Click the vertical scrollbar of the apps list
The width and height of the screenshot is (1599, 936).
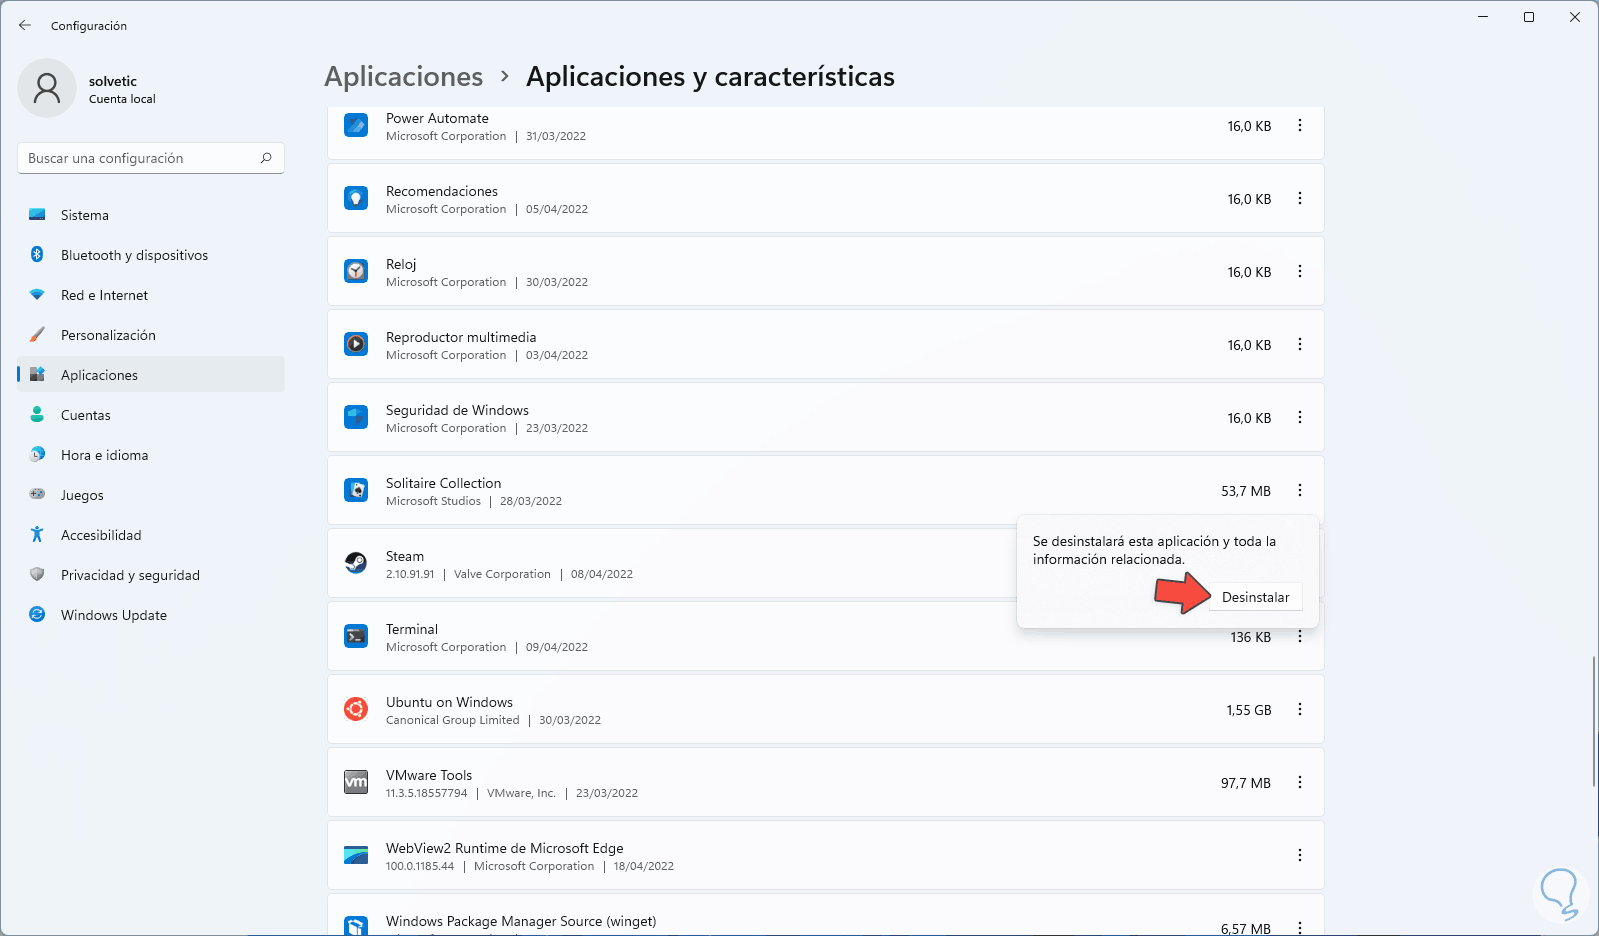(x=1594, y=720)
